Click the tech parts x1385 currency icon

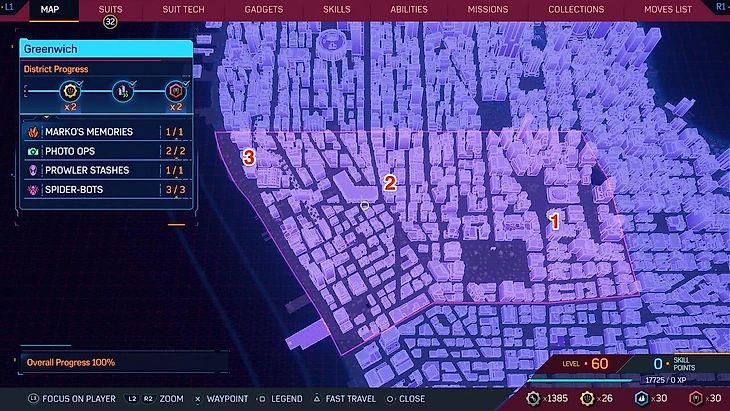tap(534, 398)
